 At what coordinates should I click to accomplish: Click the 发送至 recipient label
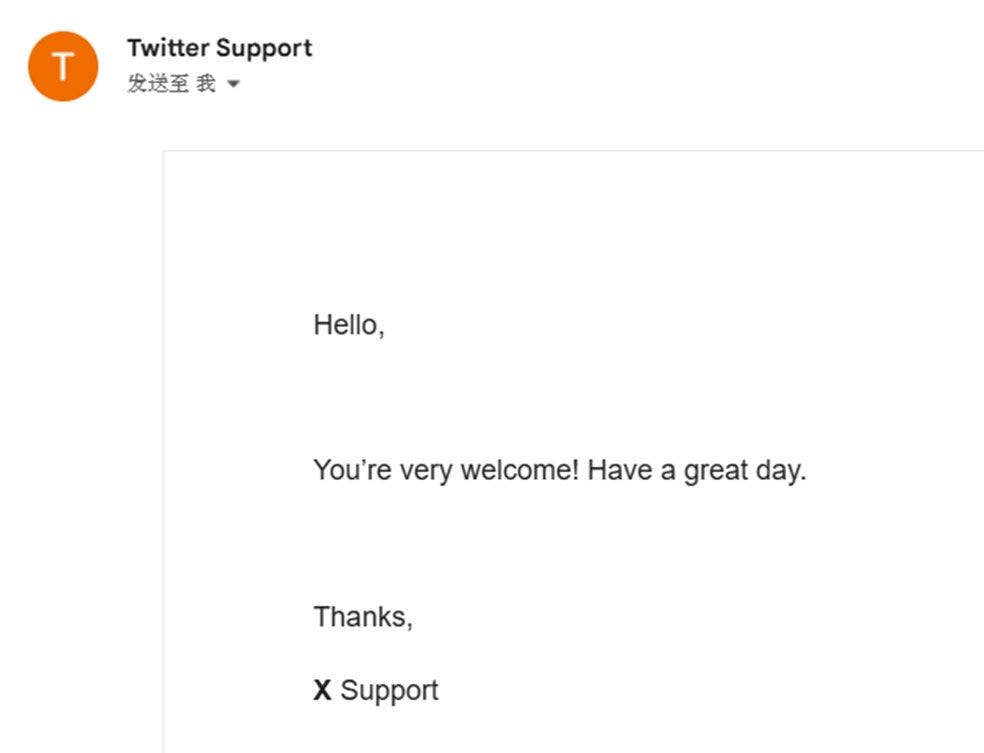pos(158,83)
